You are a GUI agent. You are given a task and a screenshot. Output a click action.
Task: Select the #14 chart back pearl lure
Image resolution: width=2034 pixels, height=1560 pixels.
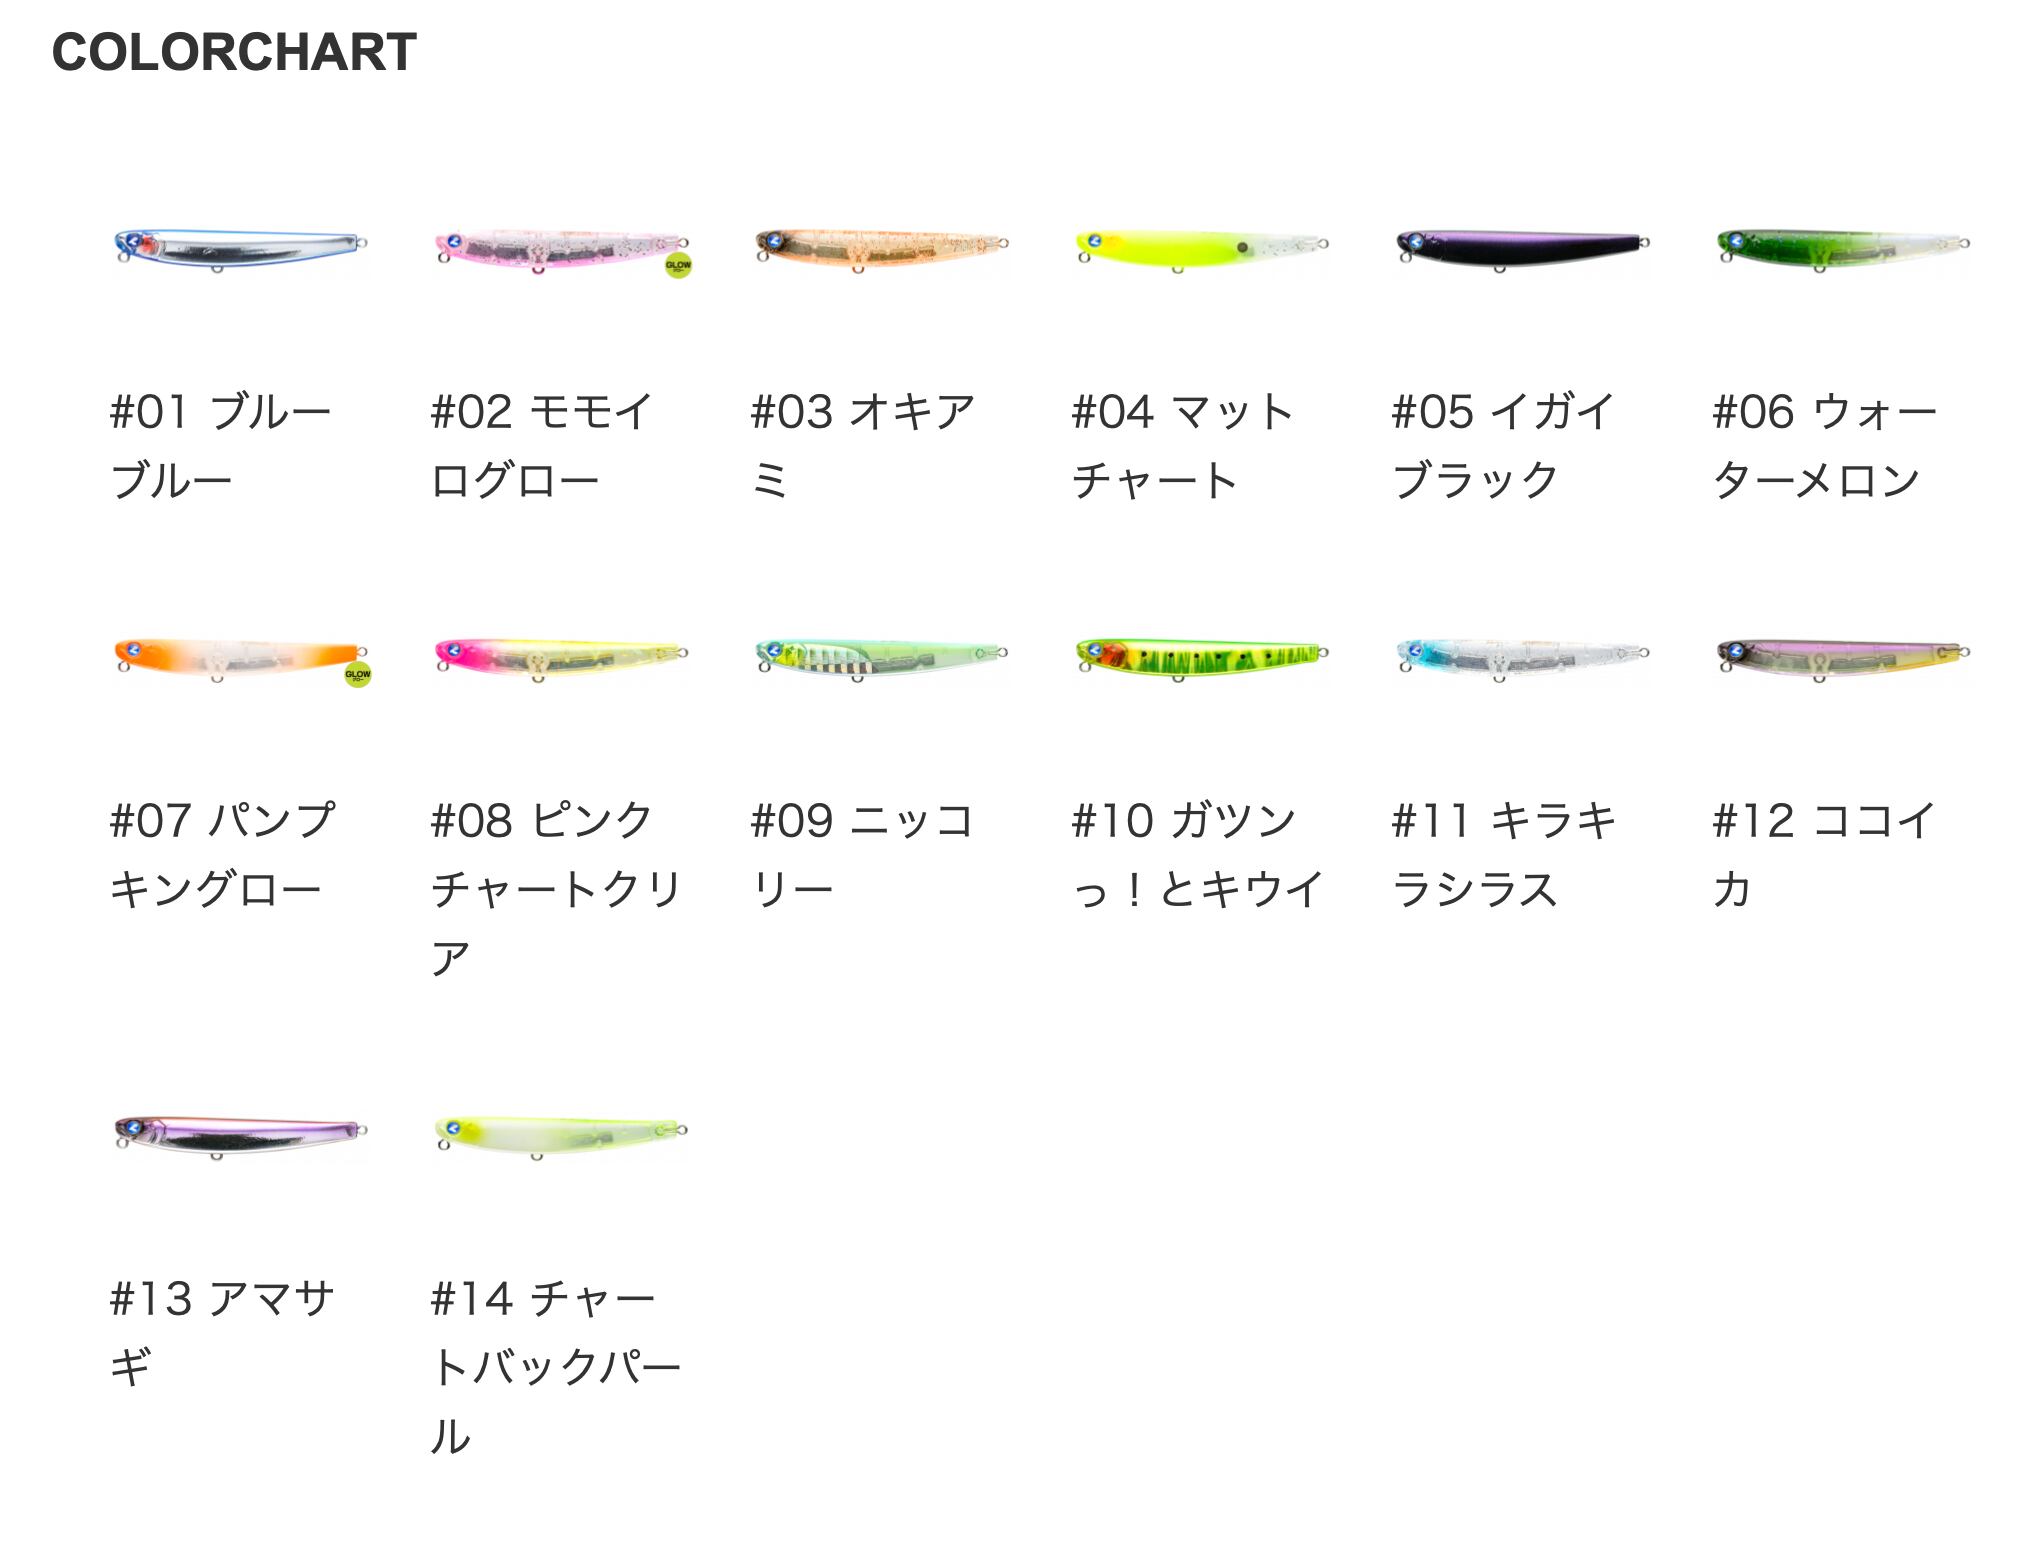(559, 1135)
